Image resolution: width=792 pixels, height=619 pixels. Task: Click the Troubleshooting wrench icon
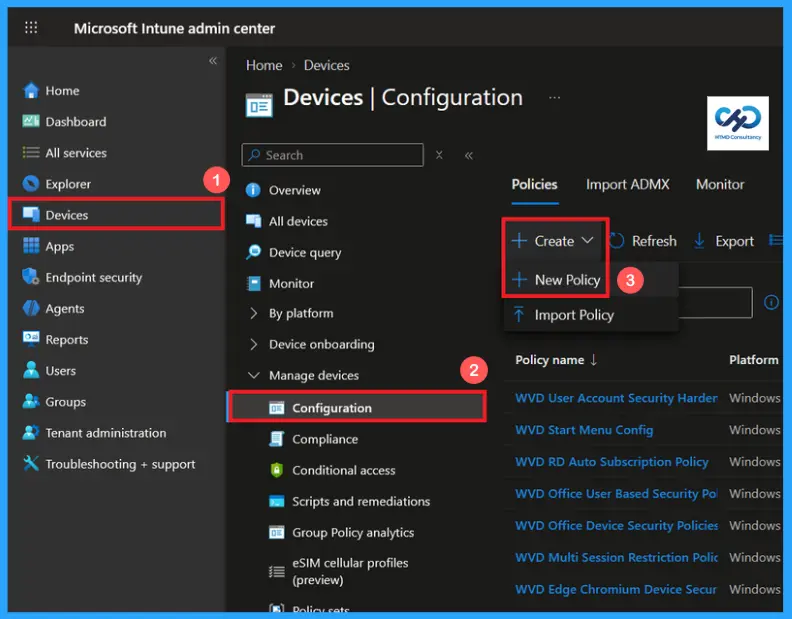pyautogui.click(x=31, y=463)
